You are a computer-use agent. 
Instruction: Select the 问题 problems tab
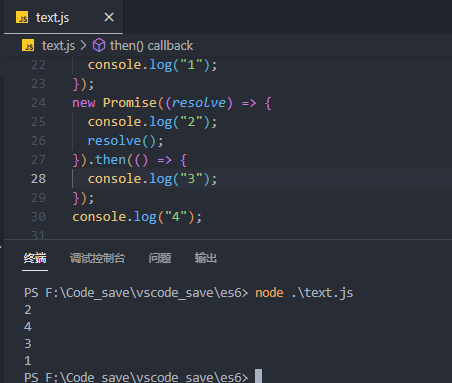click(x=160, y=258)
